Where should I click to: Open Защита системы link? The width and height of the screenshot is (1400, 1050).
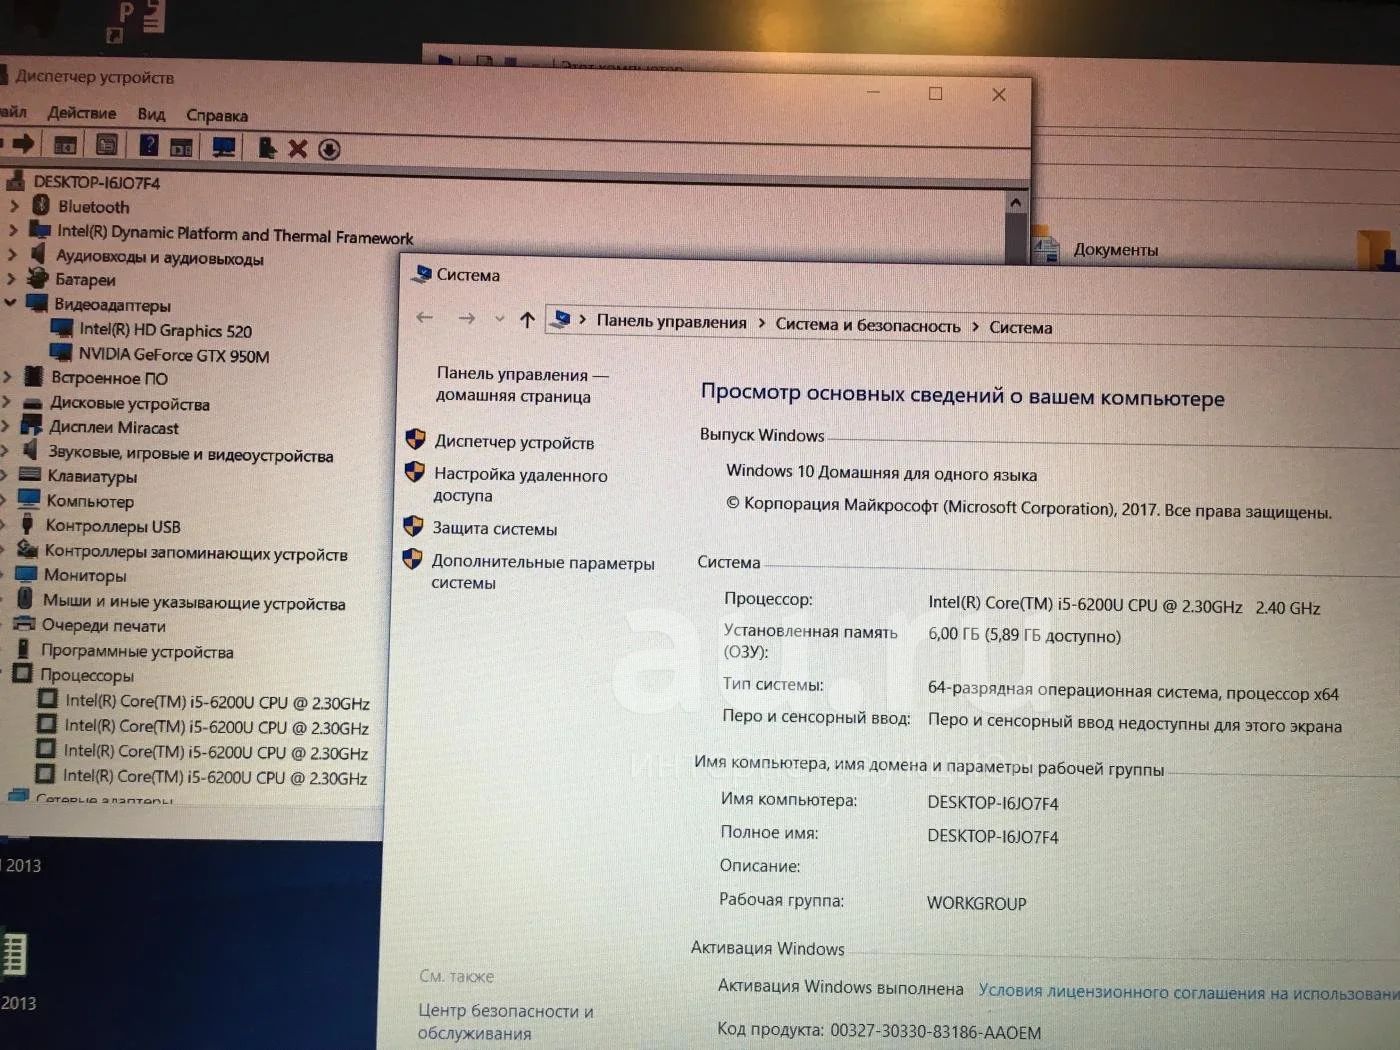(x=494, y=528)
